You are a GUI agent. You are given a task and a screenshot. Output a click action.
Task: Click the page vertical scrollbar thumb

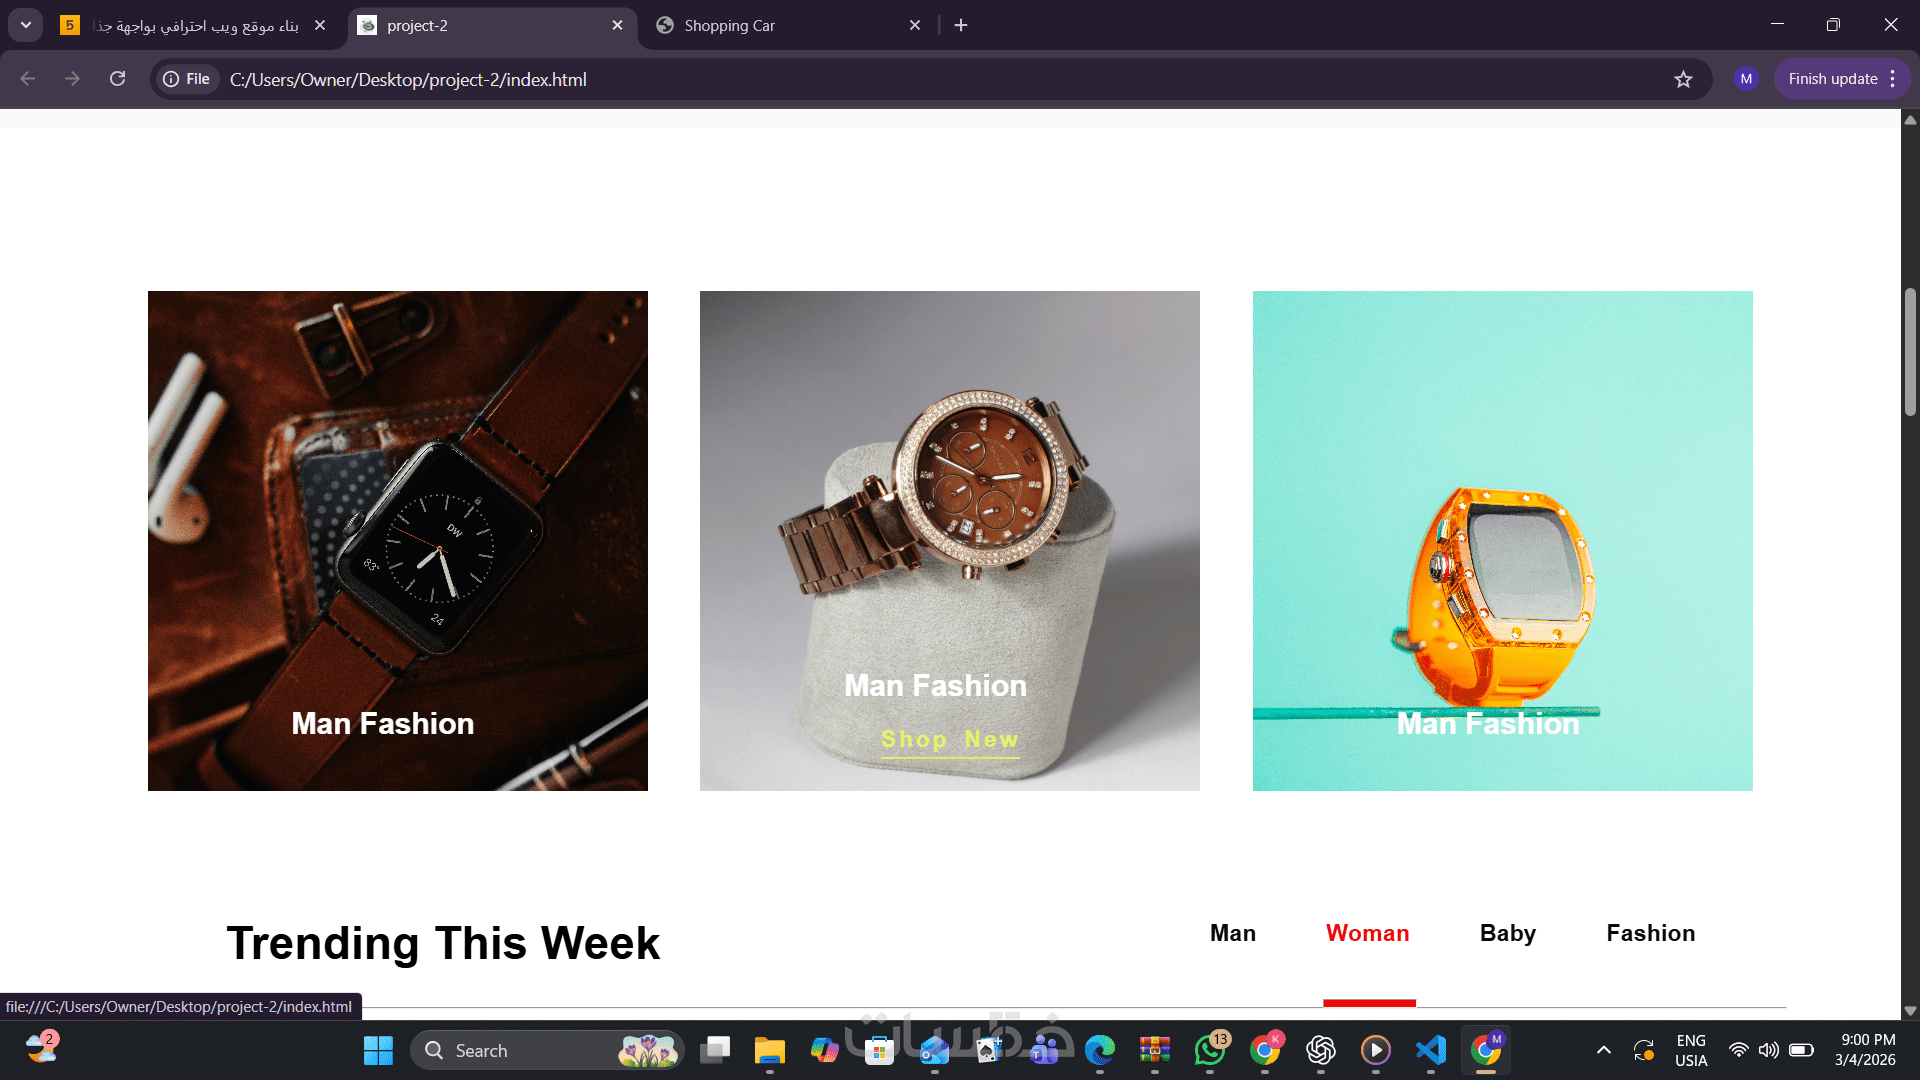pyautogui.click(x=1910, y=351)
